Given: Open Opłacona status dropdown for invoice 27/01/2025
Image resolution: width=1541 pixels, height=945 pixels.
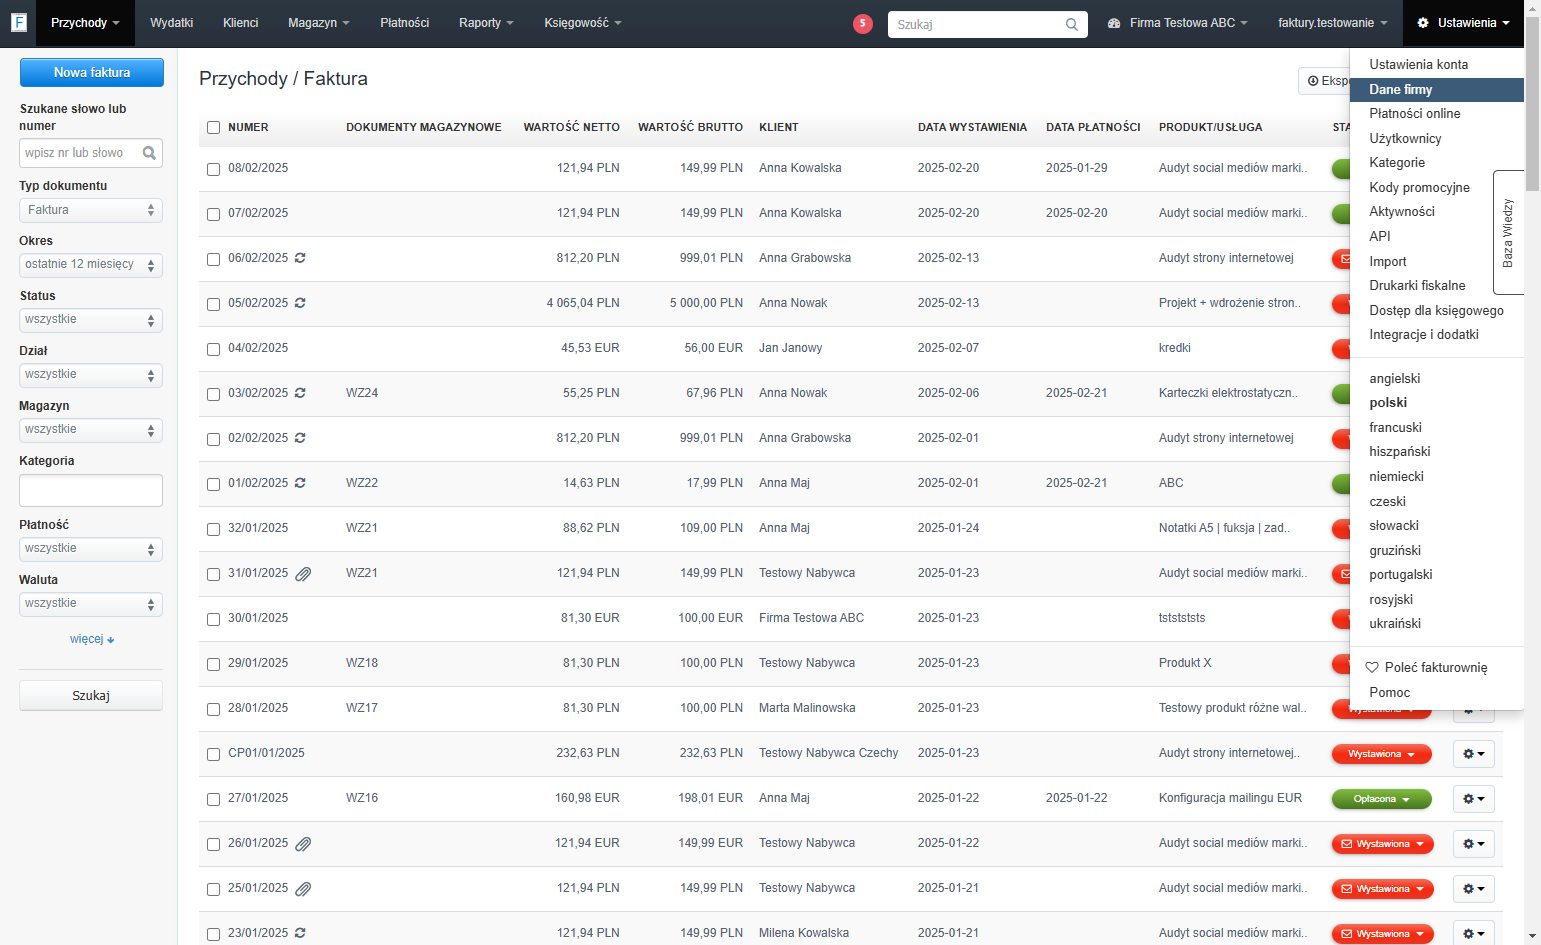Looking at the screenshot, I should 1381,799.
